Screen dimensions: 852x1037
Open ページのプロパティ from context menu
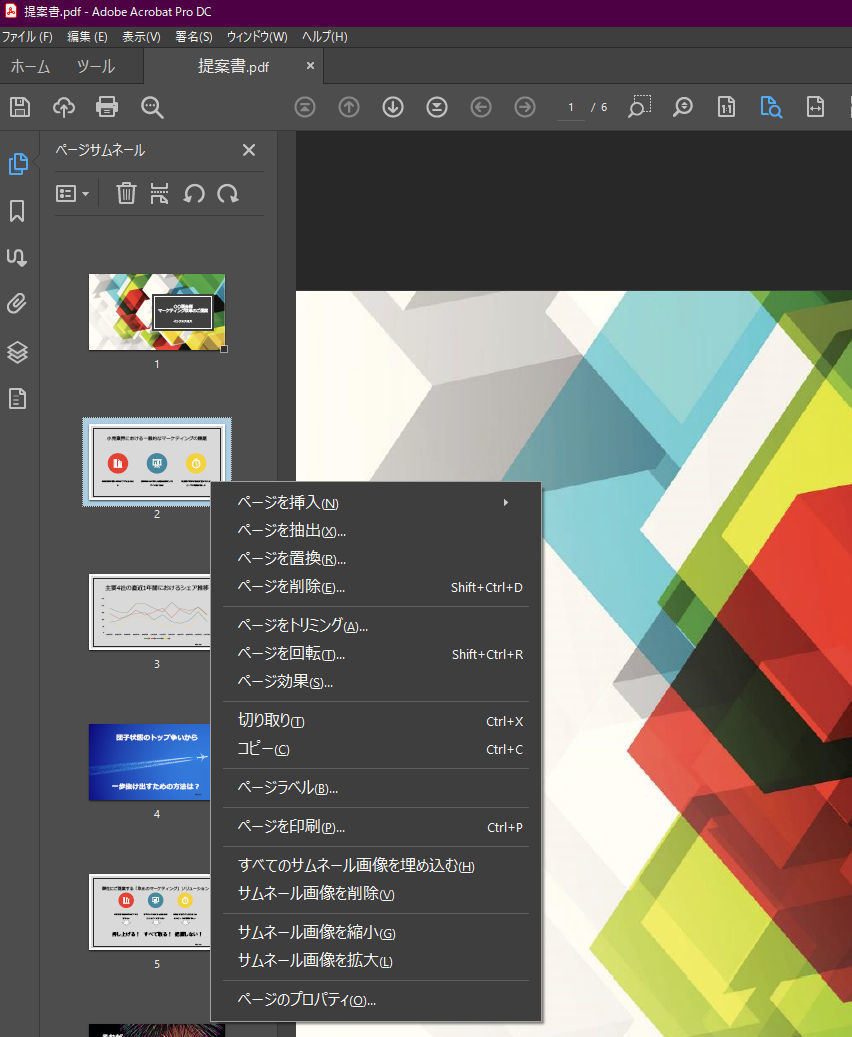coord(376,1000)
